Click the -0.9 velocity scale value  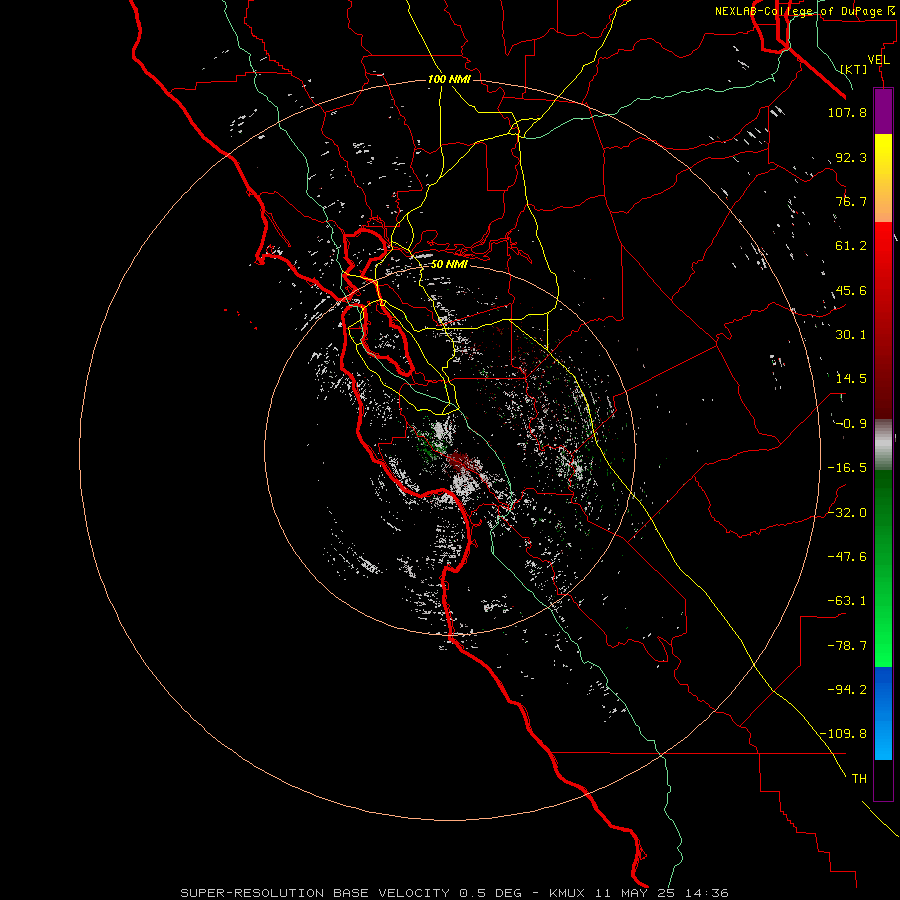pyautogui.click(x=851, y=424)
